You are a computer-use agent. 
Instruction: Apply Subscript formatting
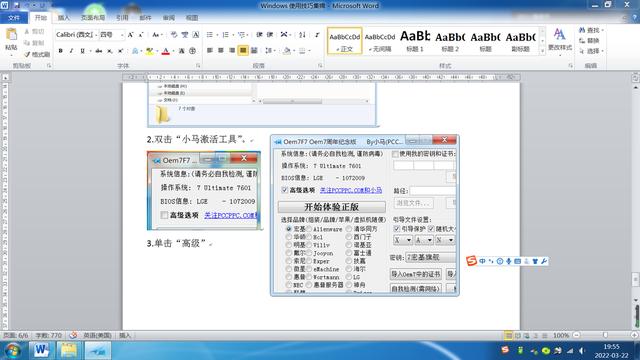(x=110, y=51)
